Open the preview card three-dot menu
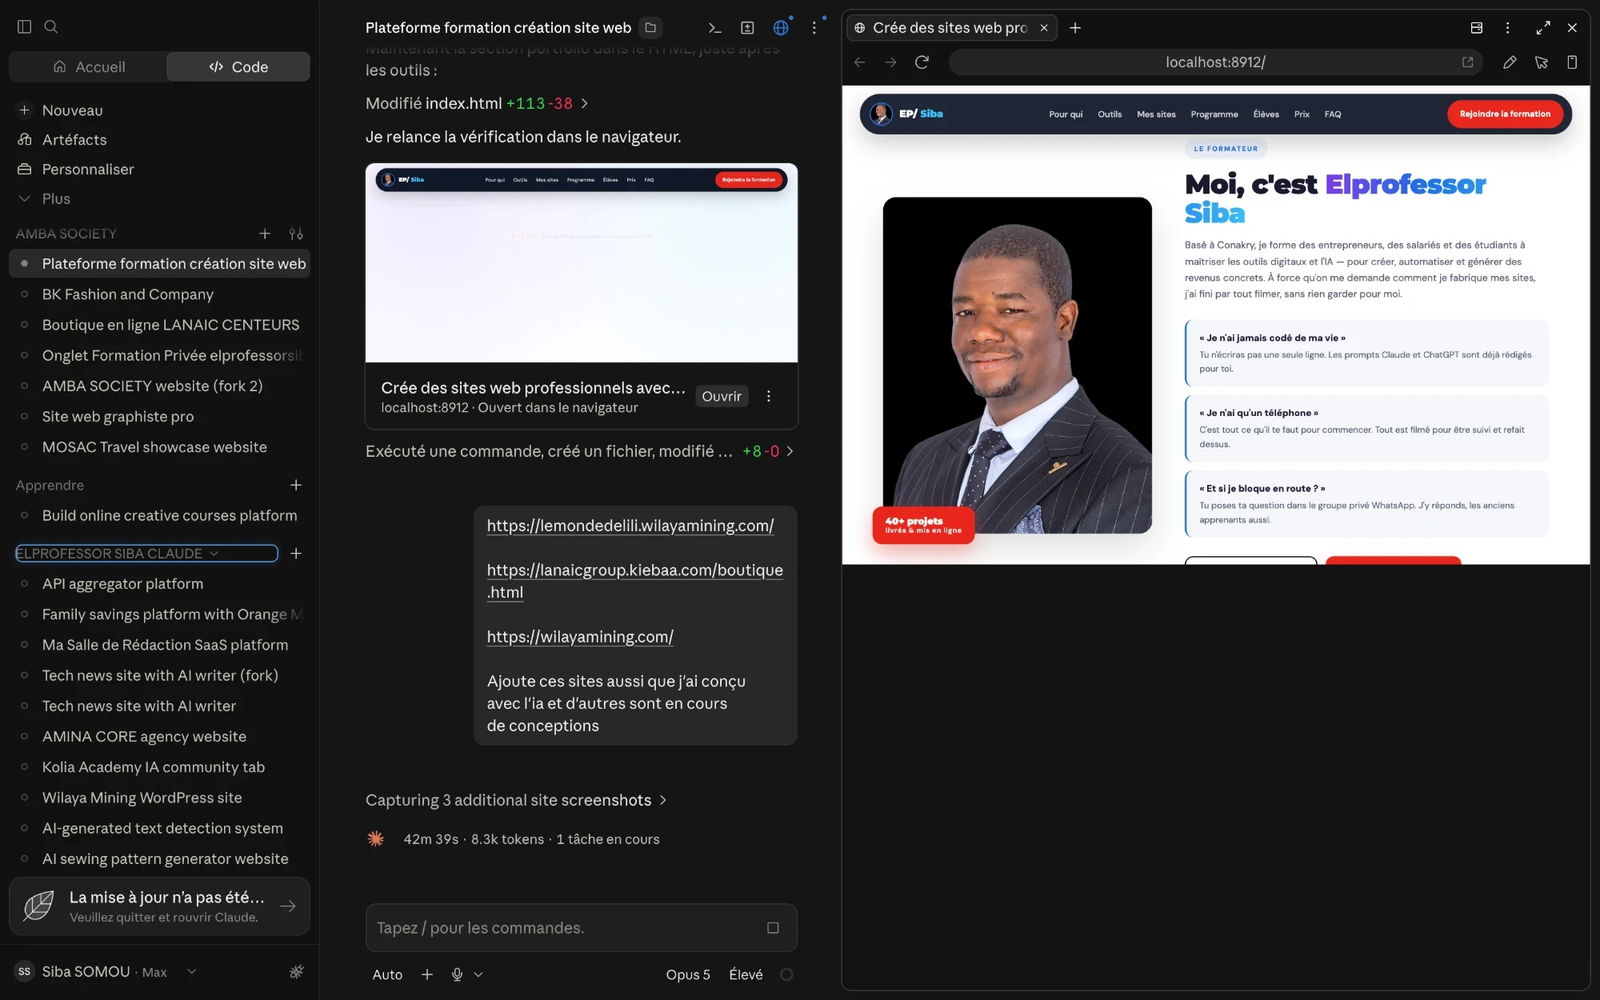 pyautogui.click(x=769, y=396)
